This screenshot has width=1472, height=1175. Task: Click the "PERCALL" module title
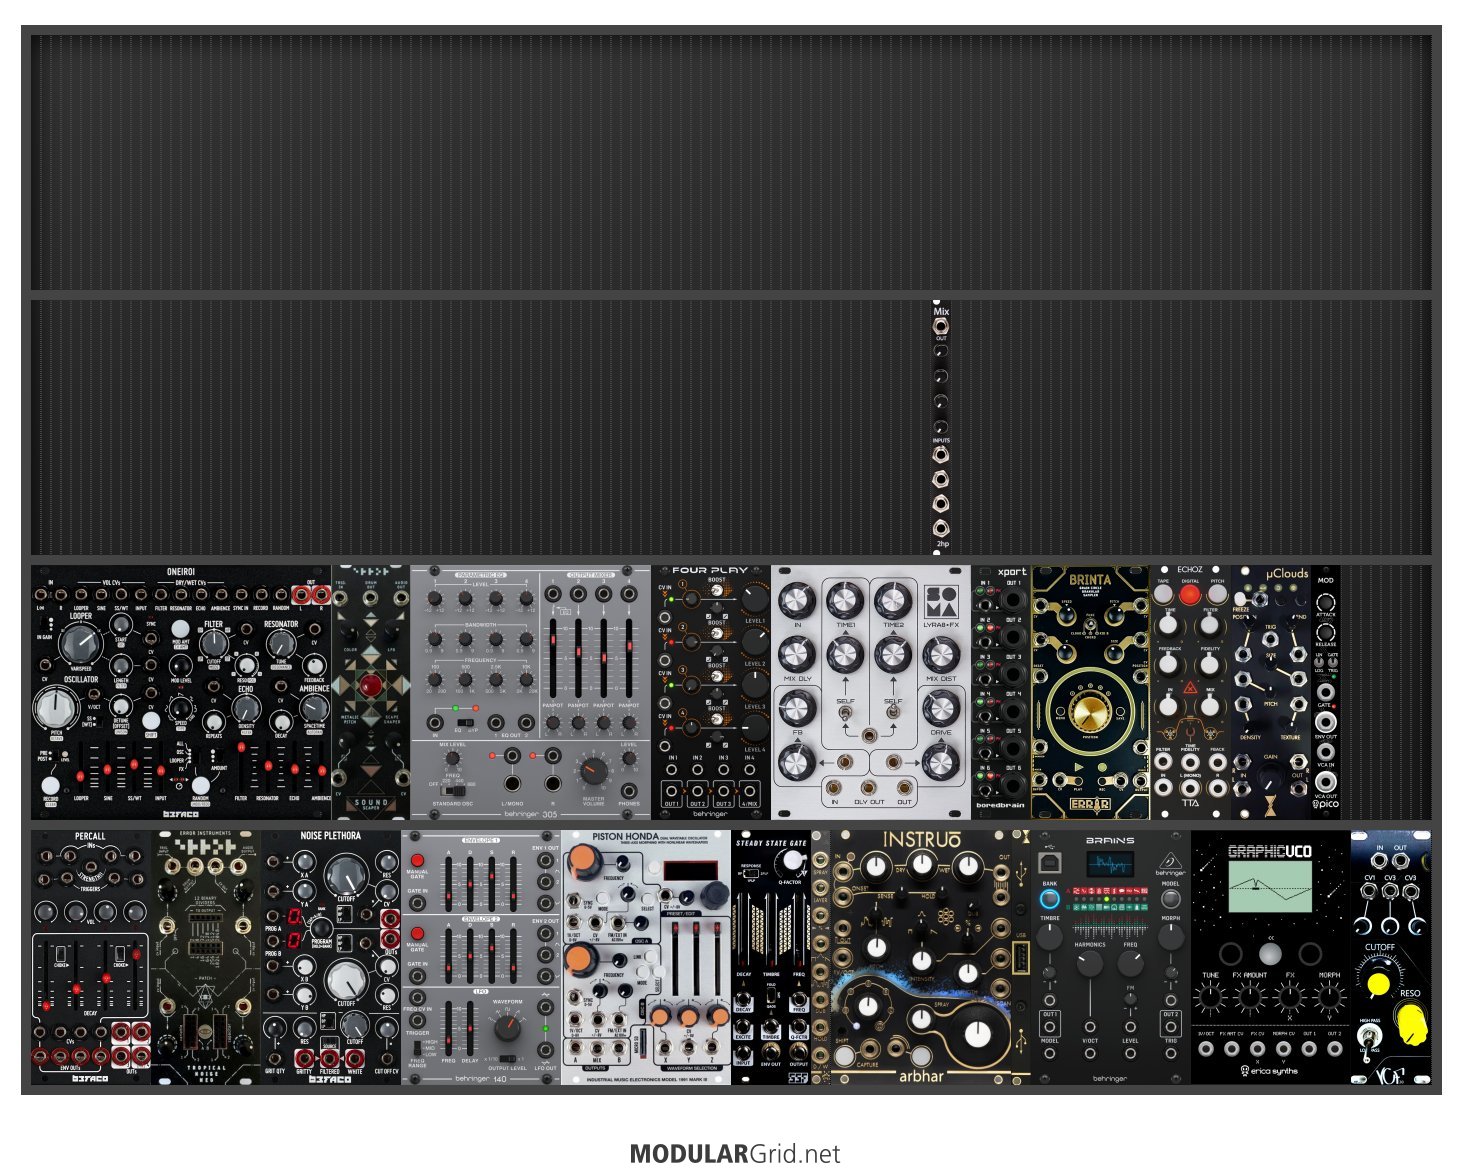90,836
